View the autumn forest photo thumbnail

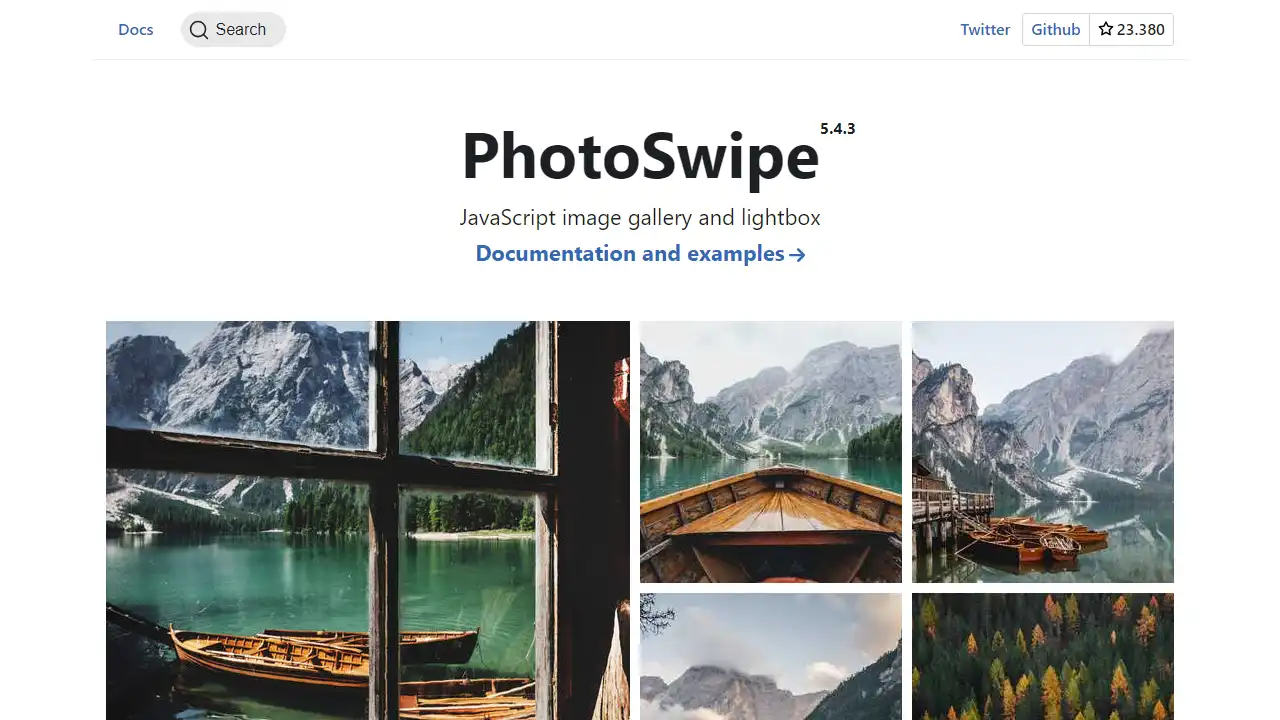pyautogui.click(x=1042, y=657)
